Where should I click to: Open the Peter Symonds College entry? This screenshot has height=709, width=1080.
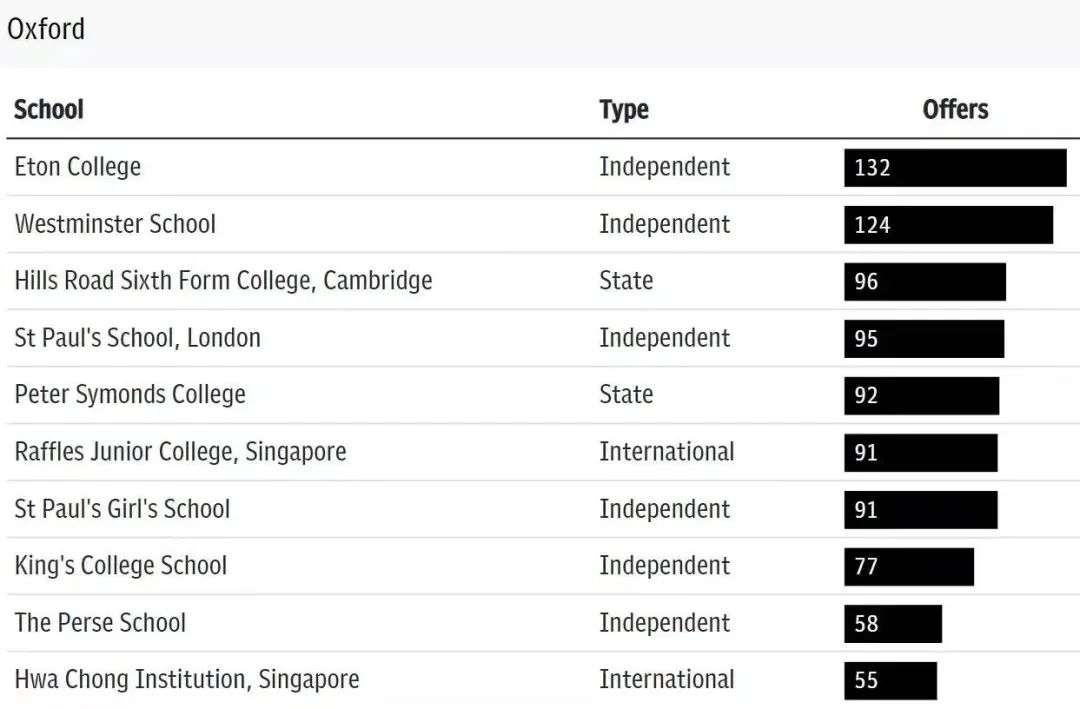(130, 395)
